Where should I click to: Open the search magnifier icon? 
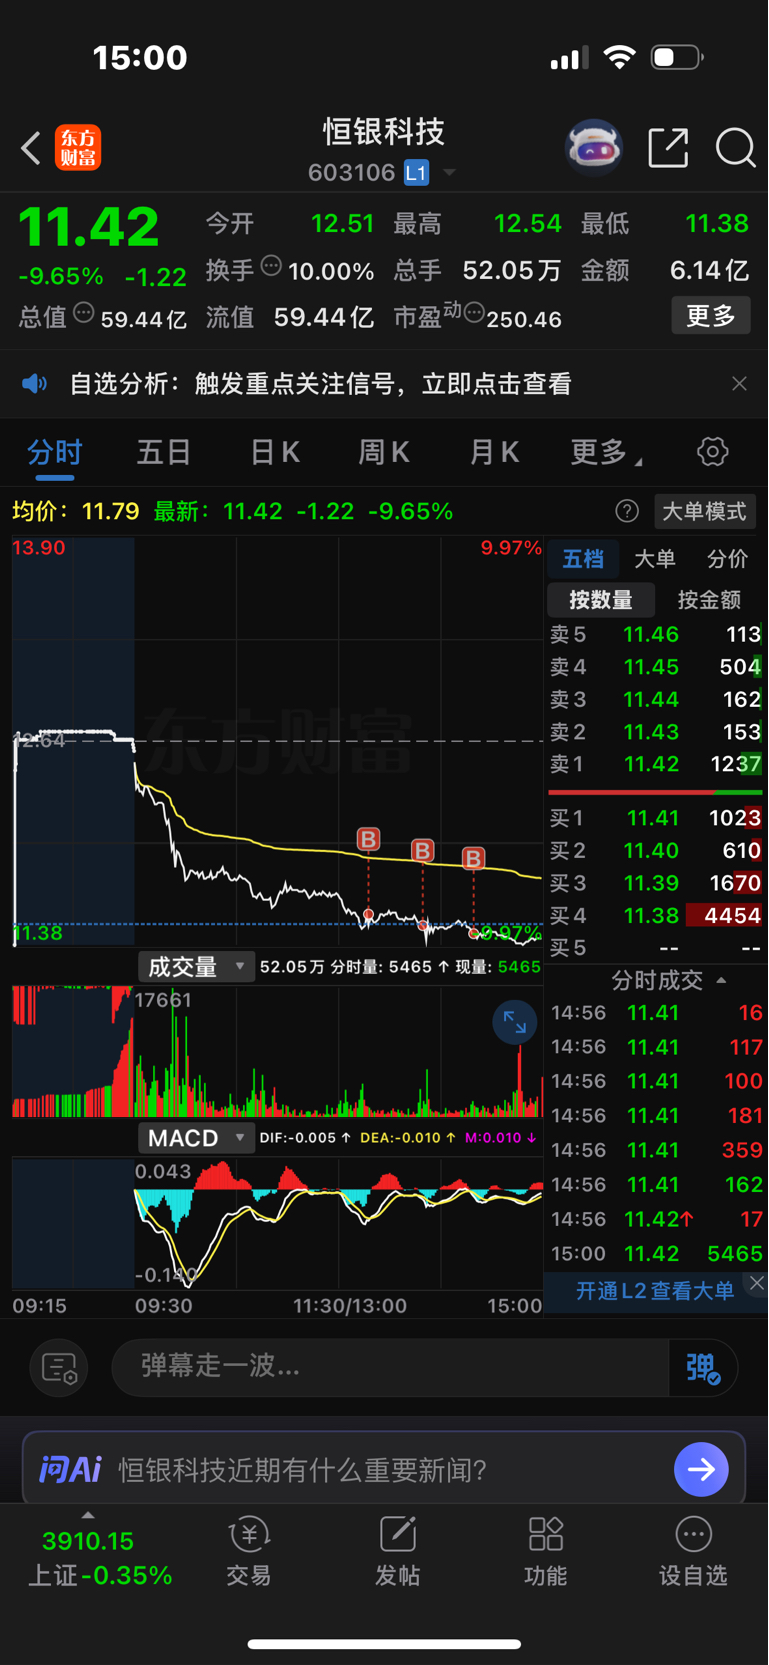coord(735,148)
